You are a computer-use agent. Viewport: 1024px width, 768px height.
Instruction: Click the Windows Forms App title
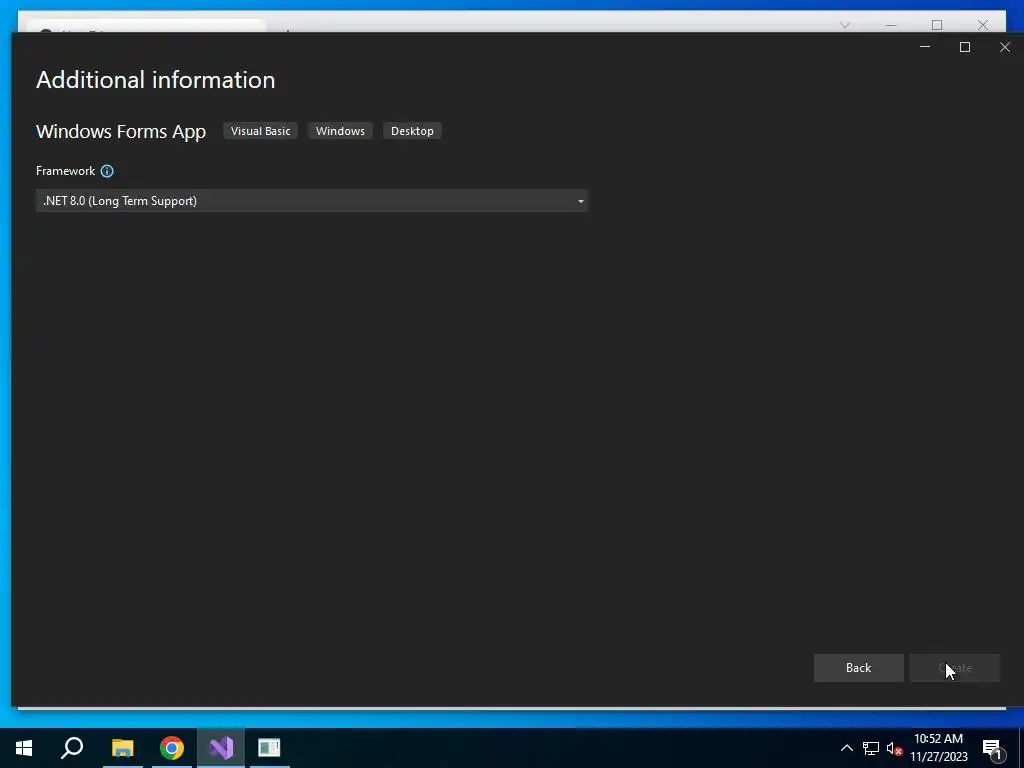(121, 131)
